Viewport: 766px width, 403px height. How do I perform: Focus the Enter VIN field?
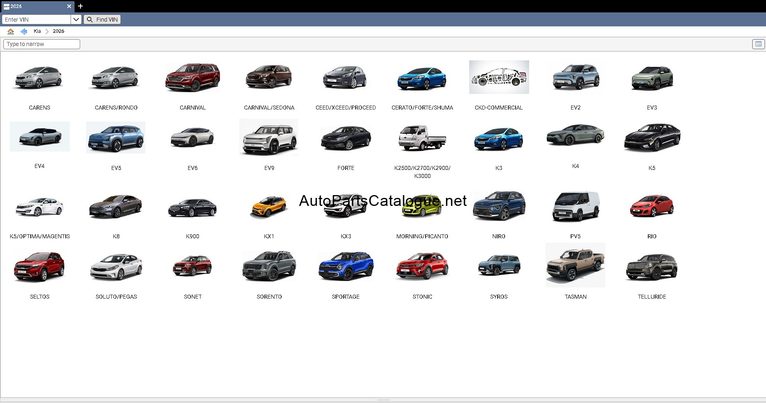point(36,20)
